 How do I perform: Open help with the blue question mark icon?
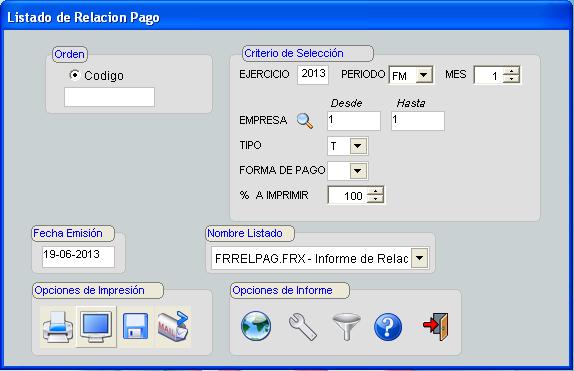click(x=388, y=327)
